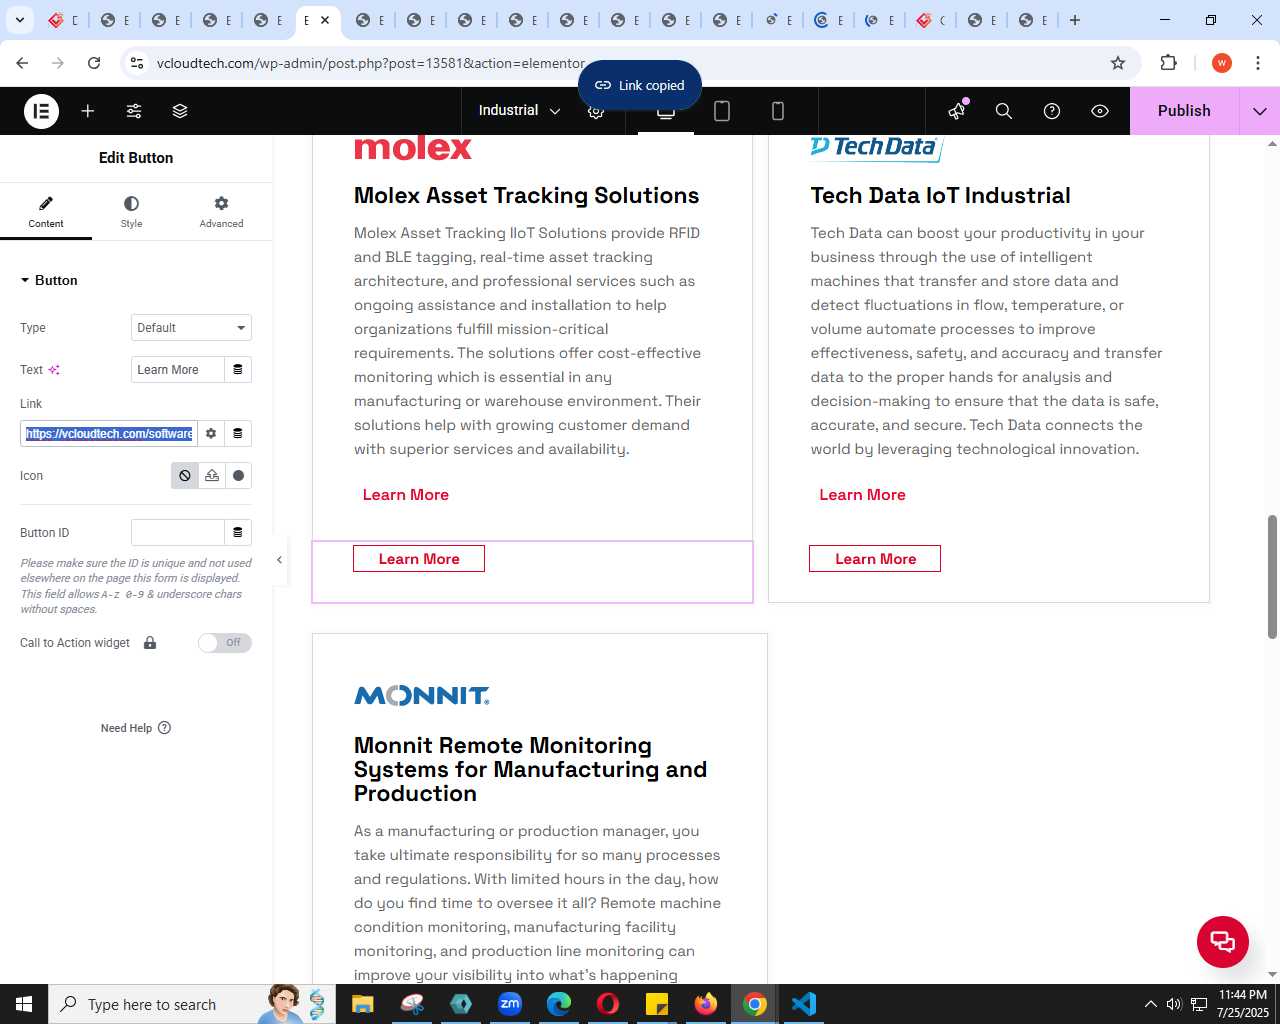Choose icon library circle option
The width and height of the screenshot is (1280, 1024).
click(238, 476)
